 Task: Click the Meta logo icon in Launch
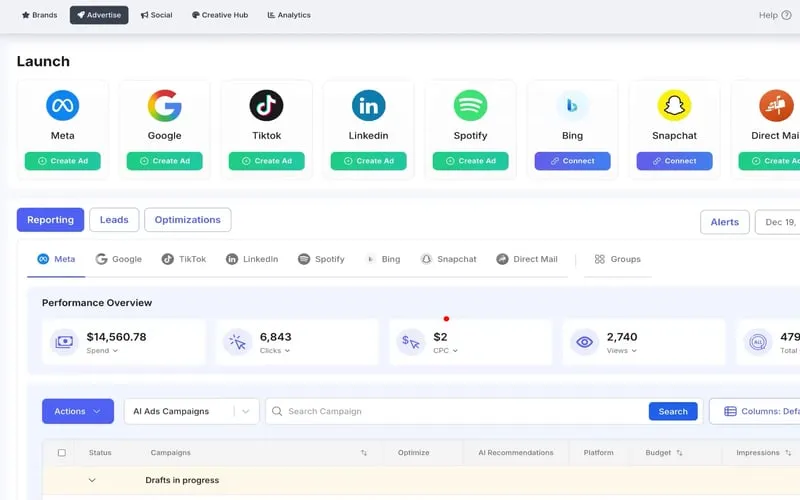point(62,106)
